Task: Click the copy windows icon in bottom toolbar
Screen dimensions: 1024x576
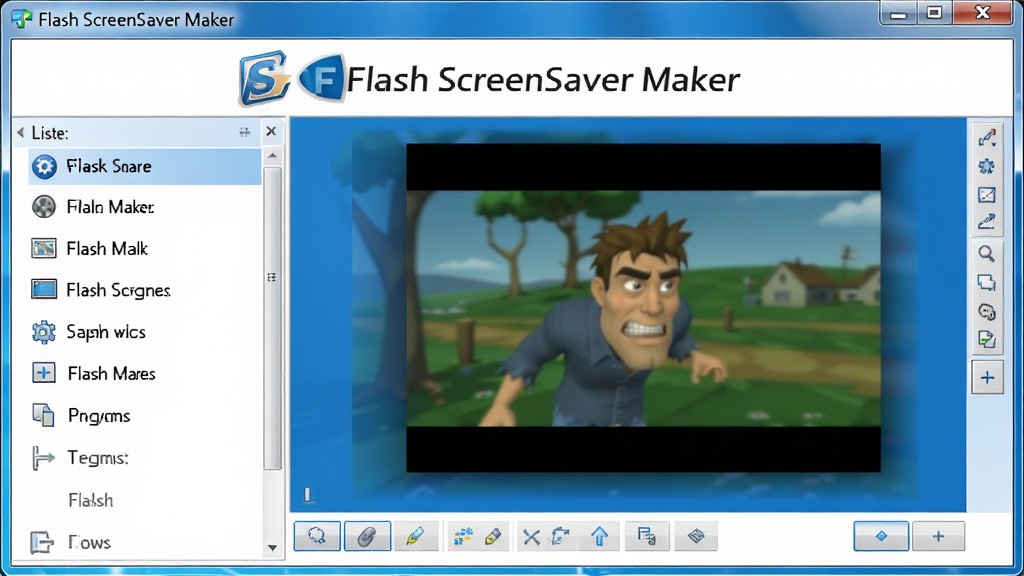Action: (647, 536)
